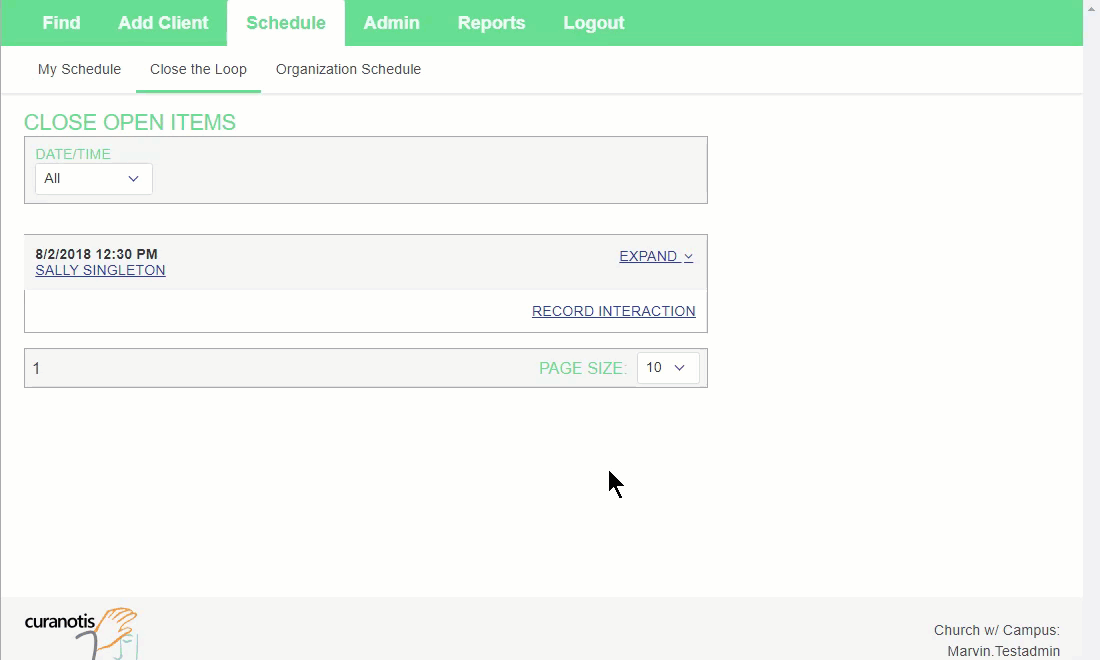1100x660 pixels.
Task: Switch to the Reports tab
Action: tap(491, 23)
